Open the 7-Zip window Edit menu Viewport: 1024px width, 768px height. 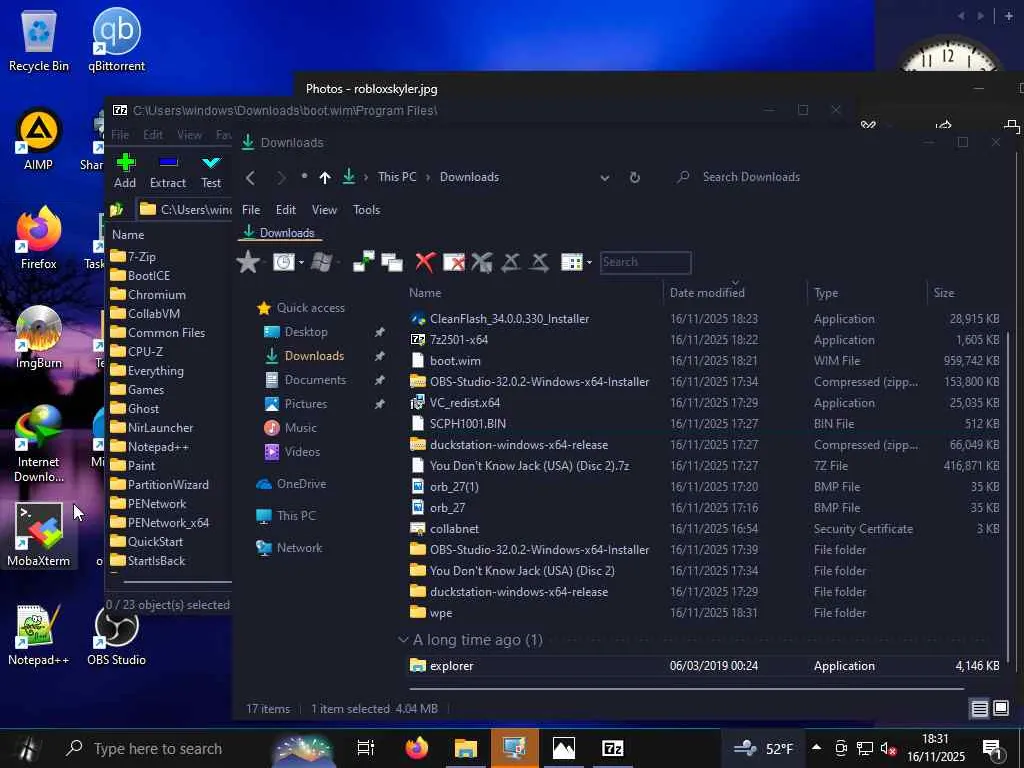[153, 135]
